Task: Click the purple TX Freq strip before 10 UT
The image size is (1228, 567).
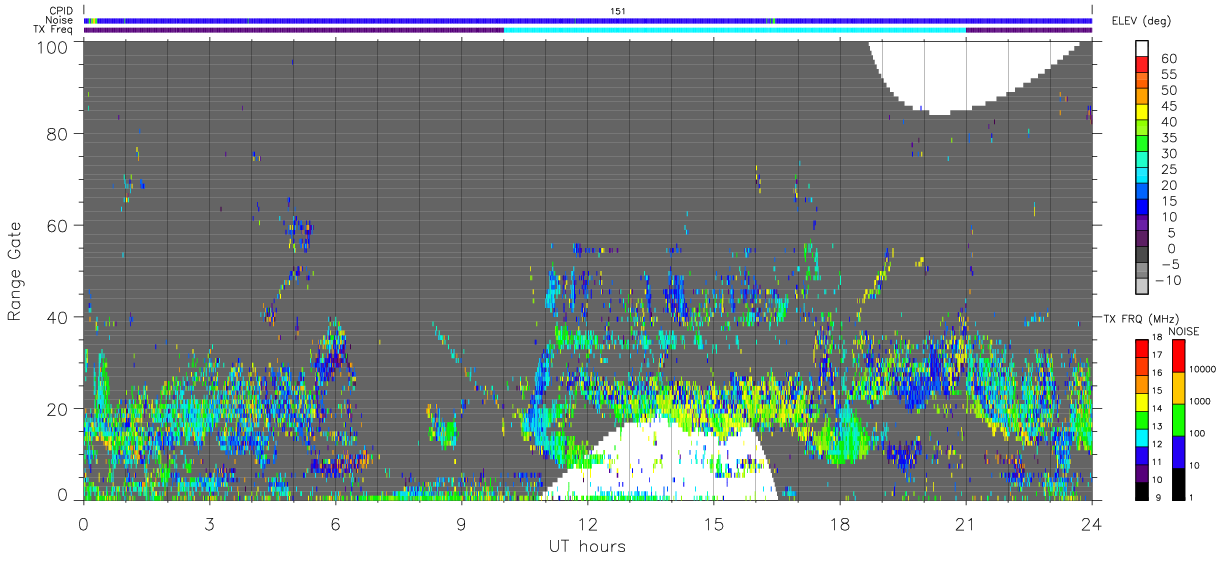Action: pos(294,30)
